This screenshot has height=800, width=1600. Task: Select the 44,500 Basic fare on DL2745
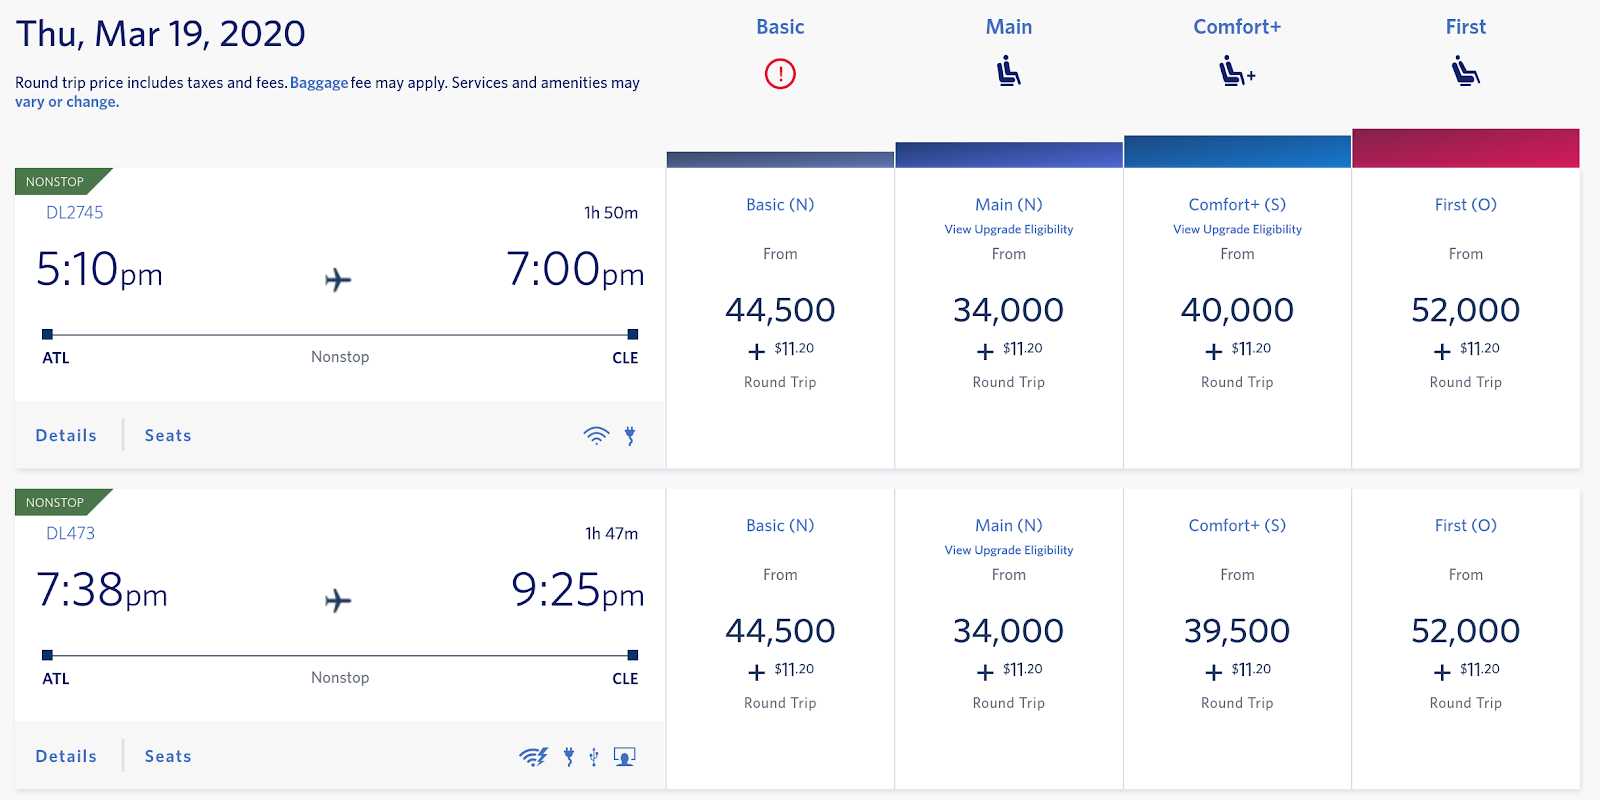[780, 310]
